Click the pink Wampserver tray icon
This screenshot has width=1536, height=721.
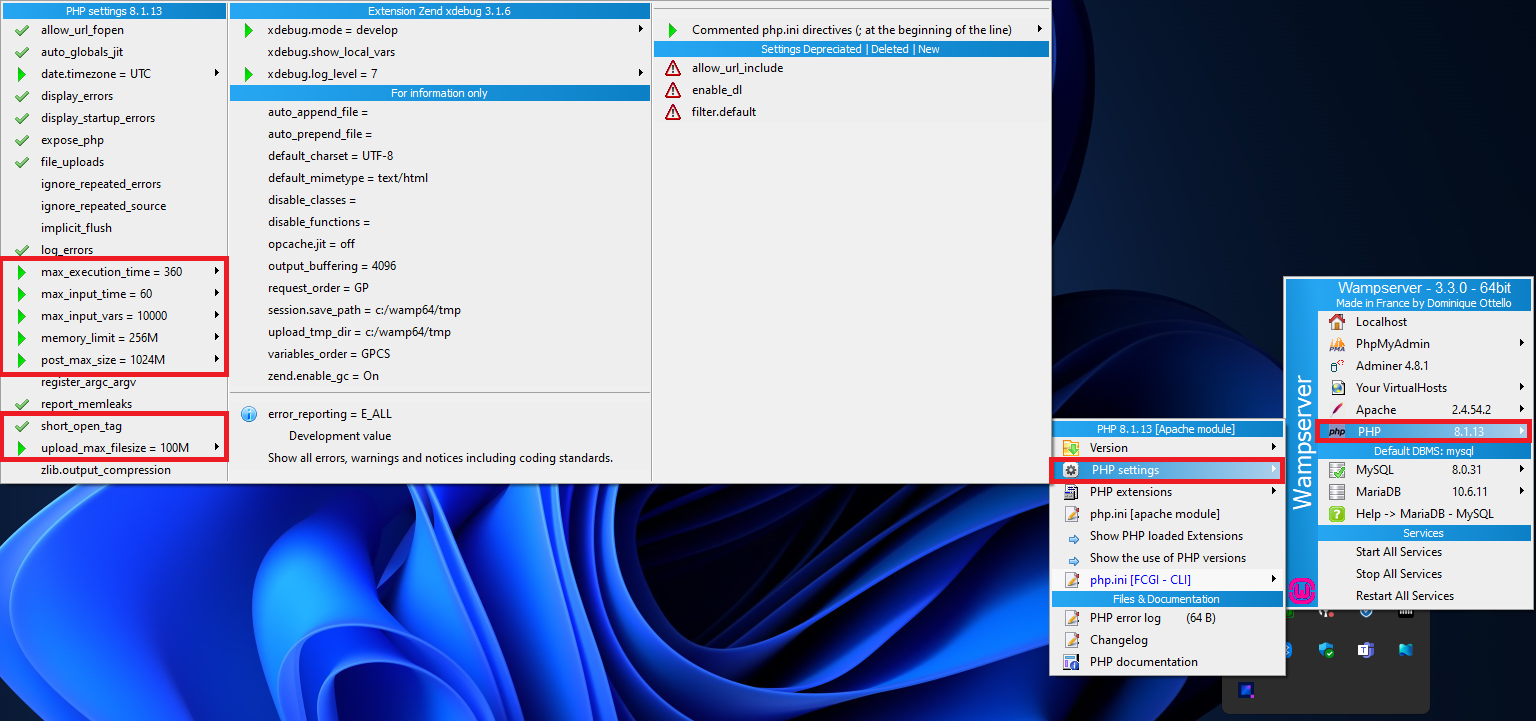1302,591
